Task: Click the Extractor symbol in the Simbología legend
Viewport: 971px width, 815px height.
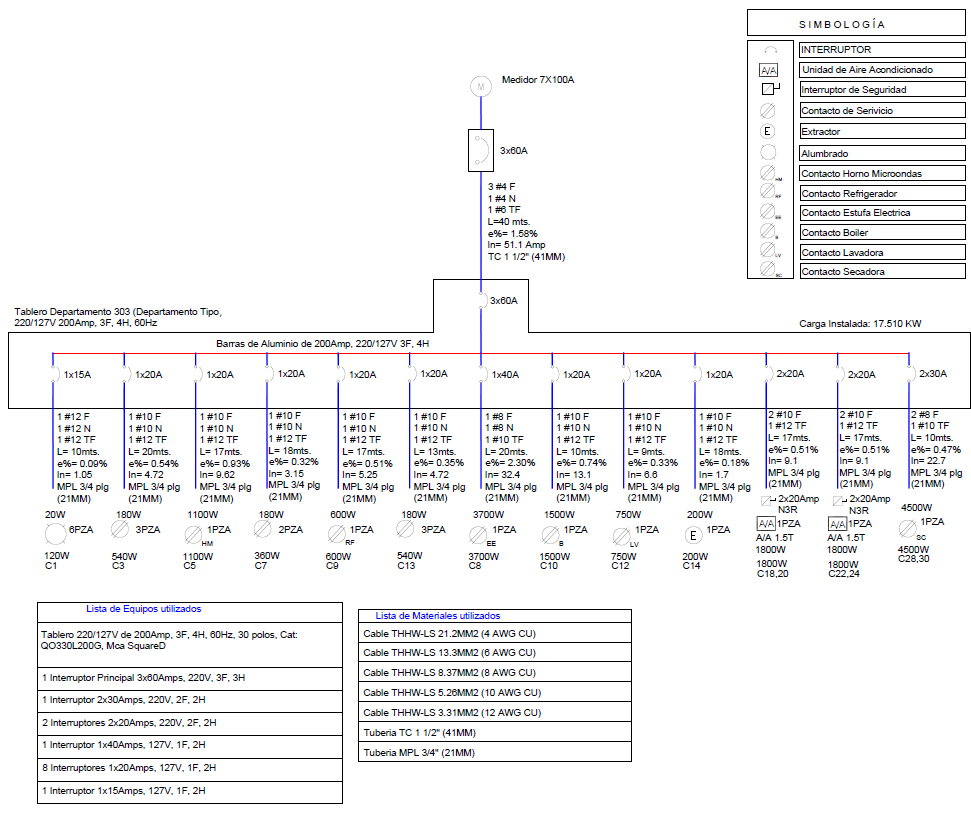Action: 769,131
